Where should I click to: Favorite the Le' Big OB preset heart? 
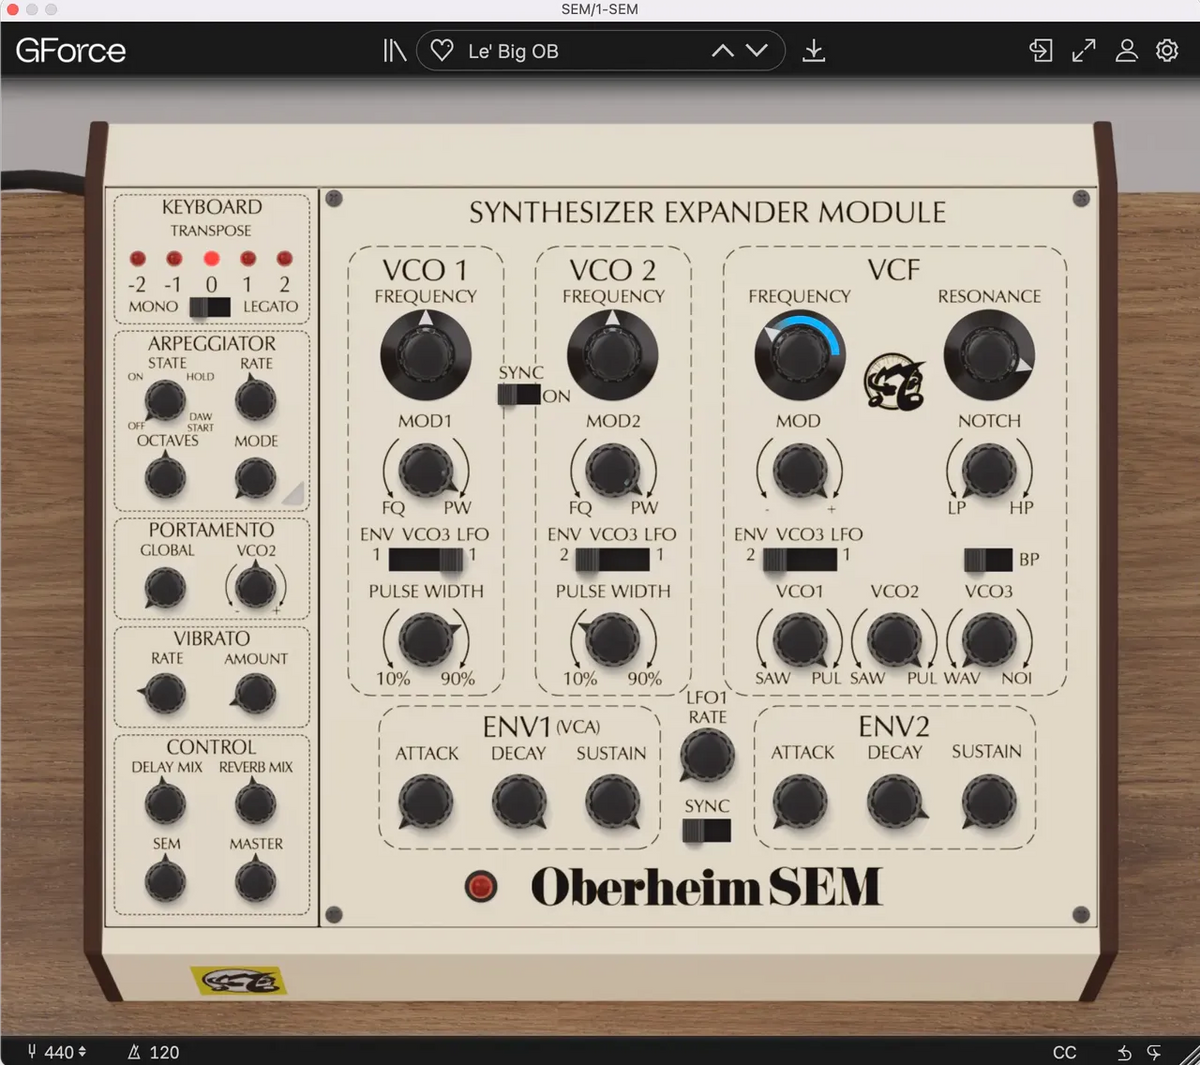(x=442, y=50)
